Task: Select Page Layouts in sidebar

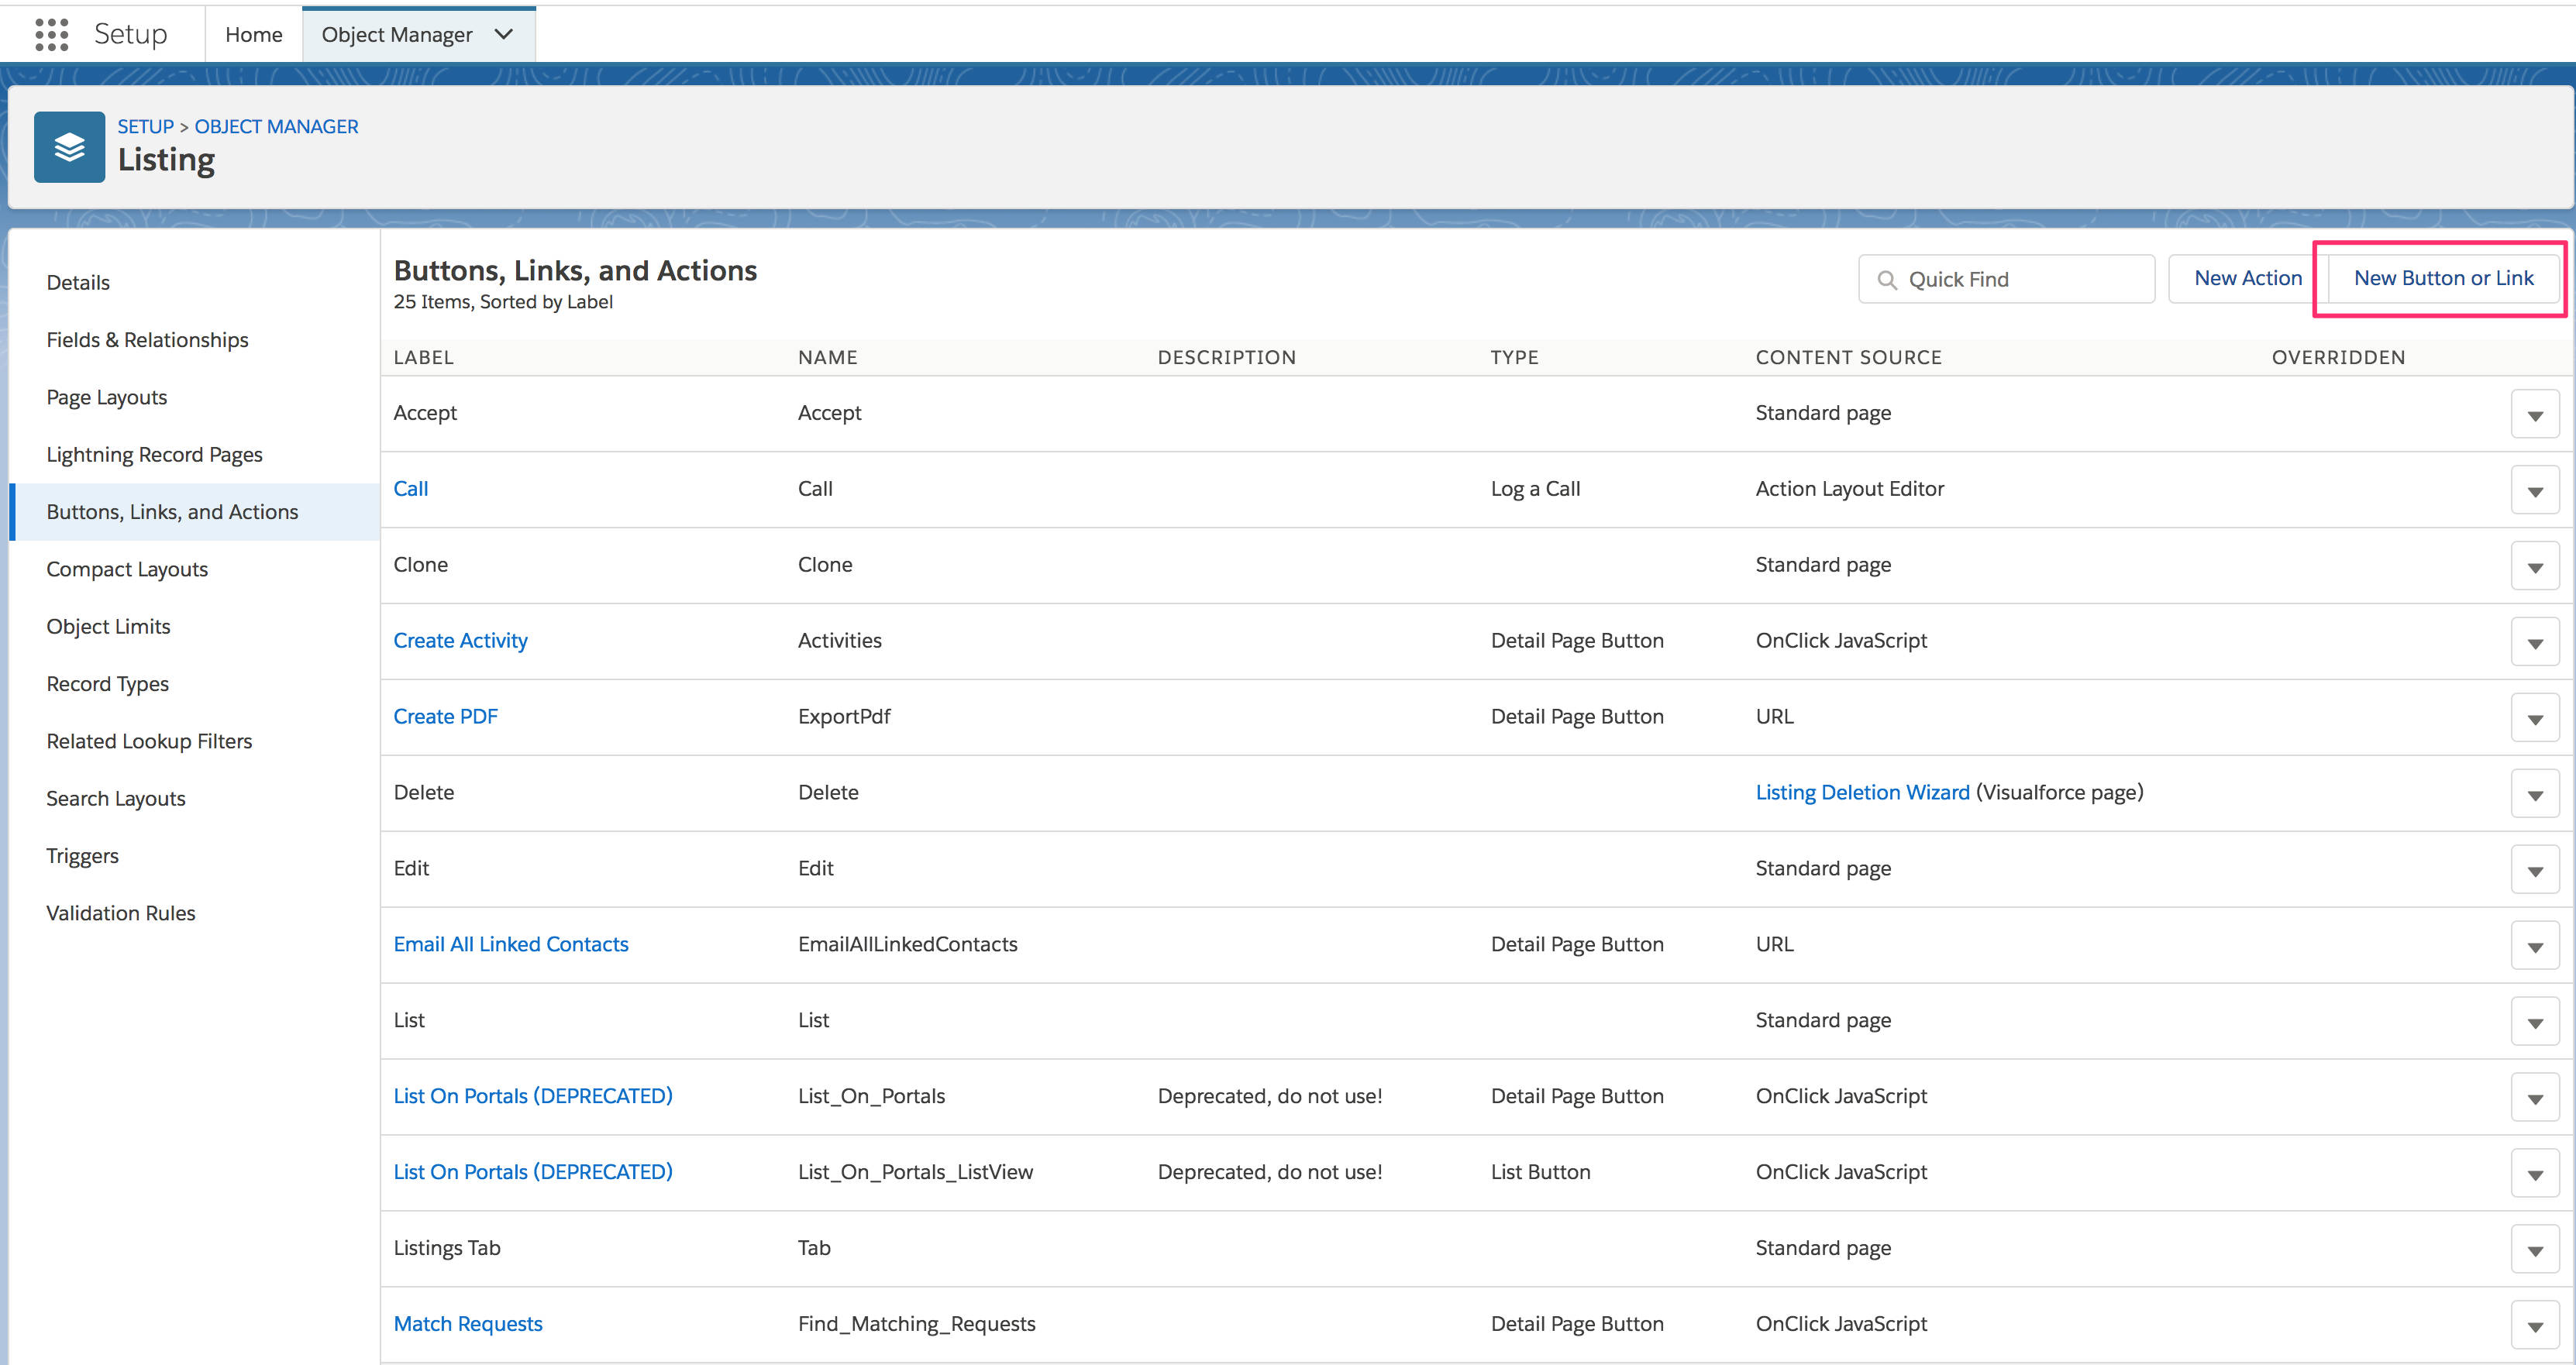Action: click(106, 397)
